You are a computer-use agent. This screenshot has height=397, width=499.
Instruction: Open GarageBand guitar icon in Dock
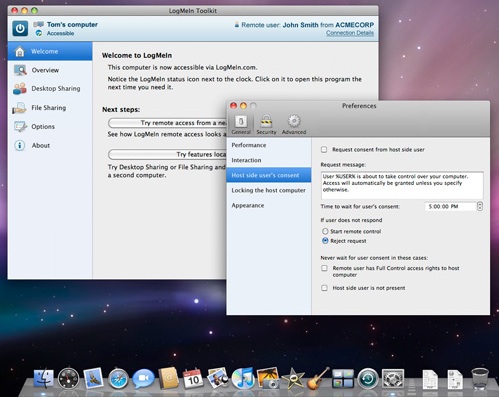(318, 378)
